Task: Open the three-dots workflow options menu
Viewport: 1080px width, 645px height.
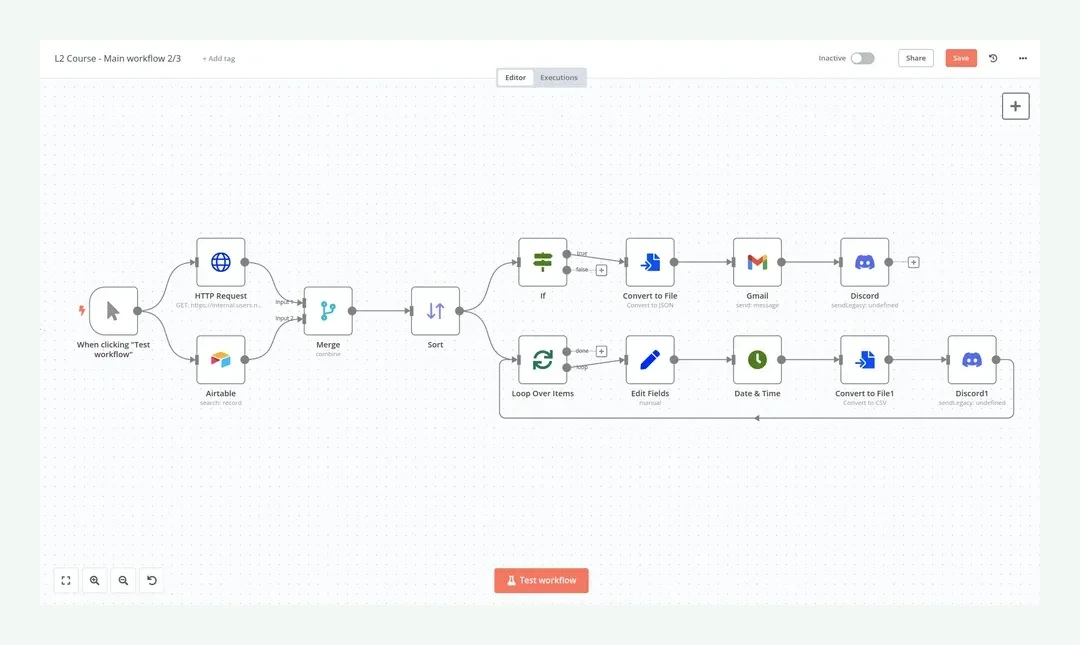Action: pos(1023,58)
